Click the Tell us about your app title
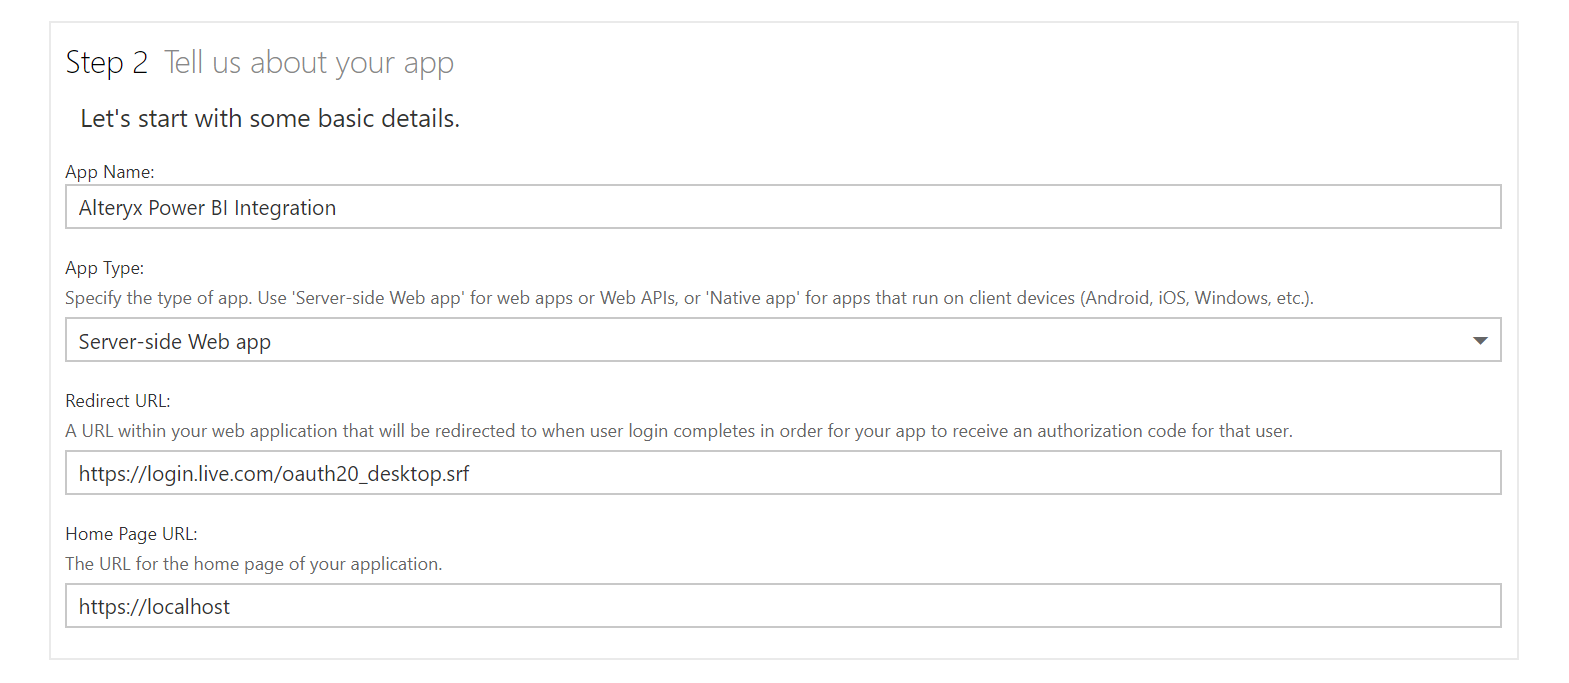This screenshot has width=1569, height=683. (309, 62)
